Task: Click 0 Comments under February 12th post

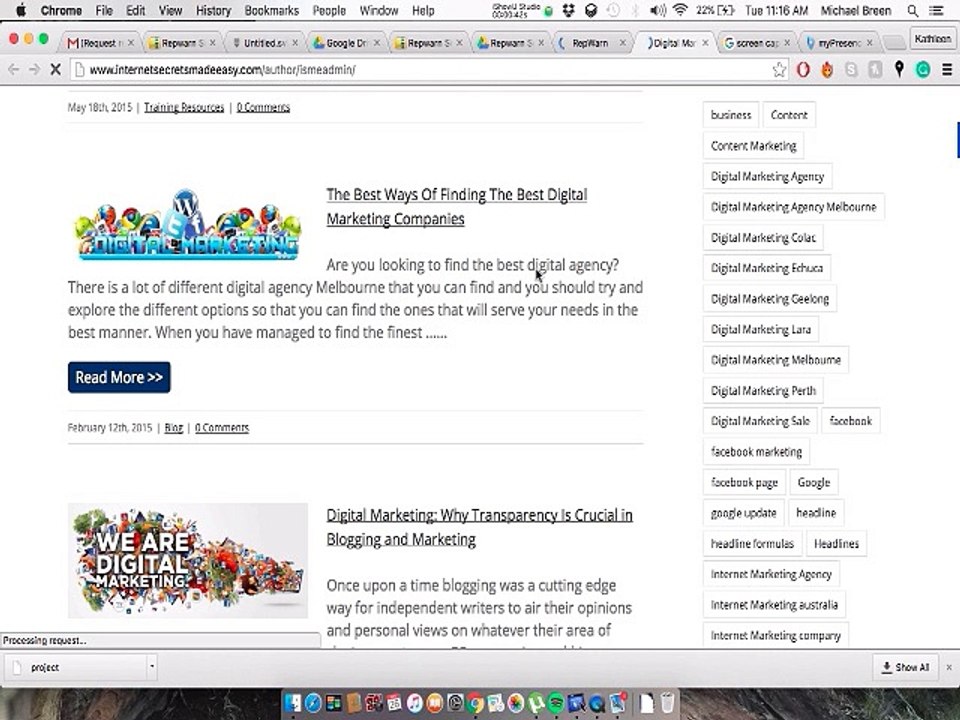Action: [222, 427]
